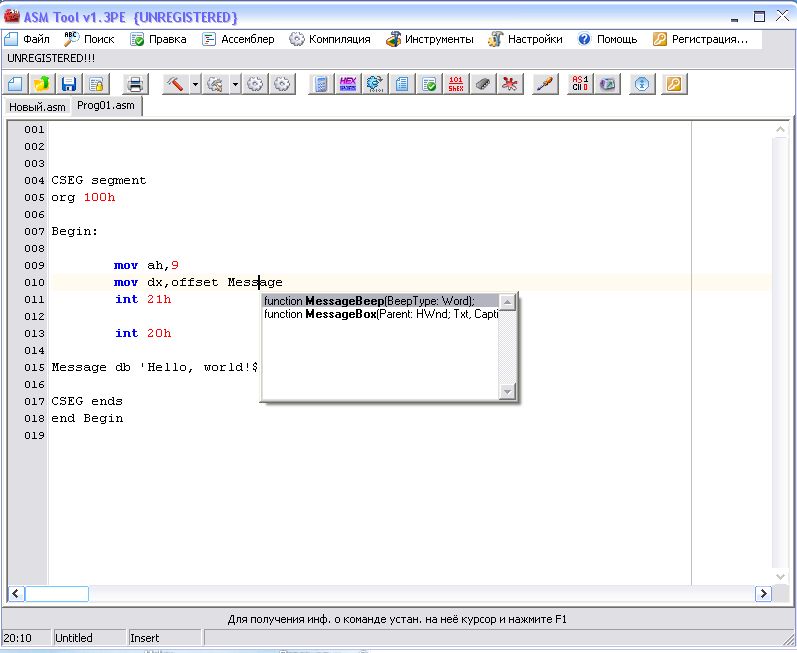
Task: Click the screwdriver toolbar icon
Action: [x=545, y=84]
